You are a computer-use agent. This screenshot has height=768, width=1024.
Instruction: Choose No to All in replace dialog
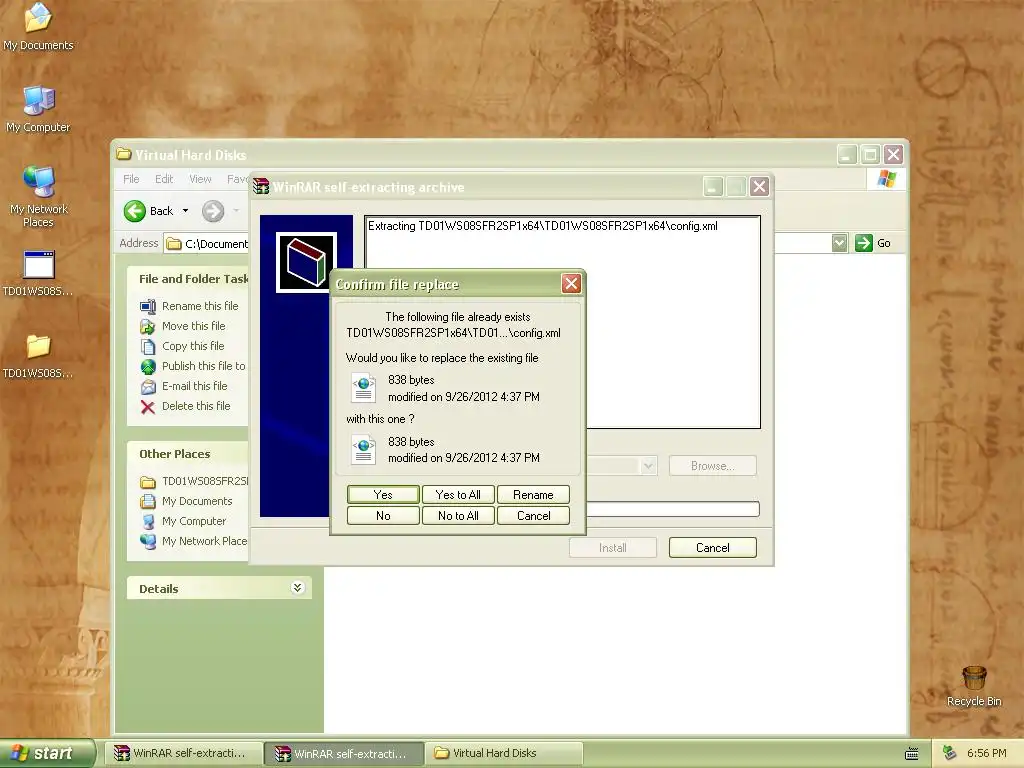point(458,515)
